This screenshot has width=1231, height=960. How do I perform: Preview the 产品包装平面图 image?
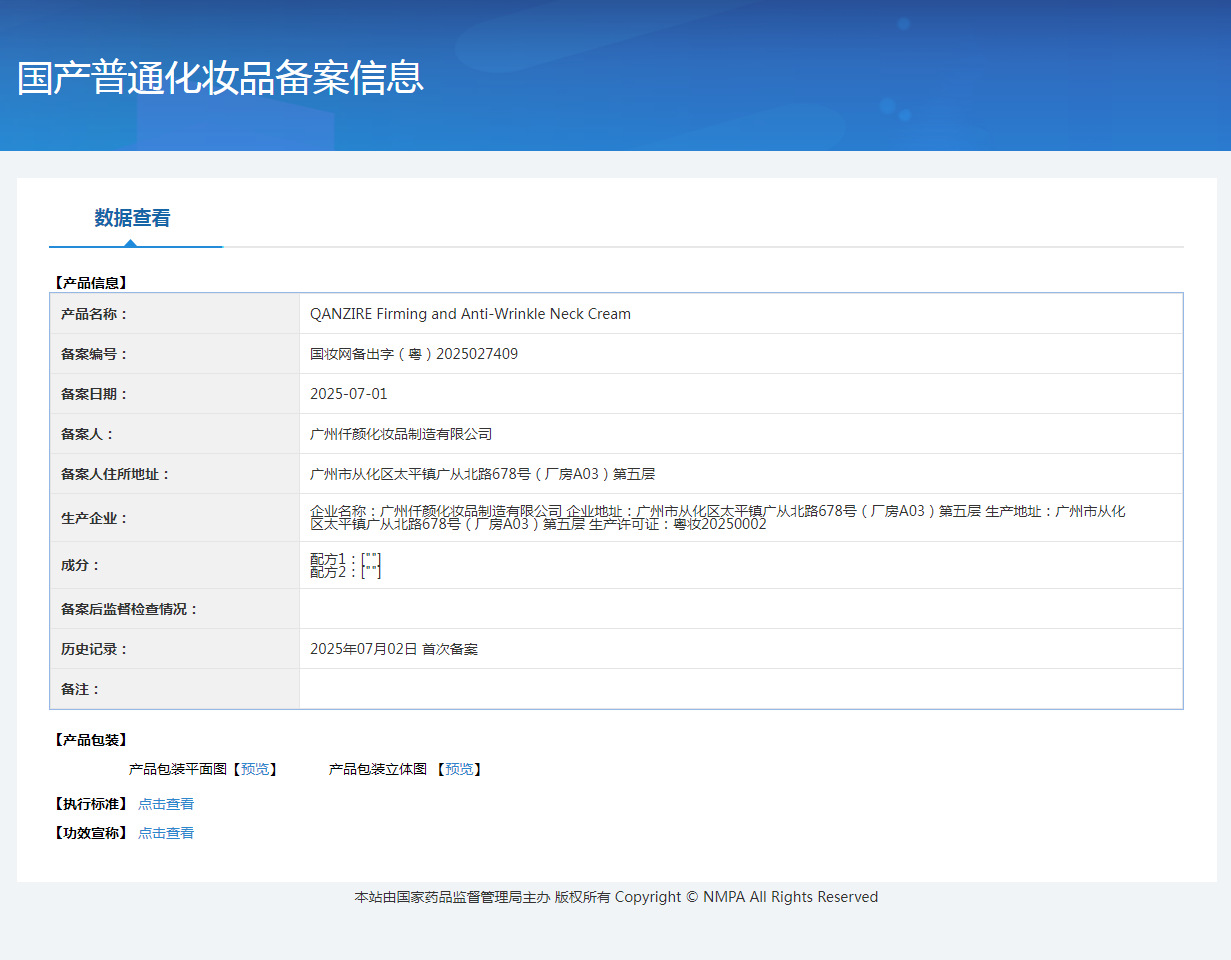[255, 769]
